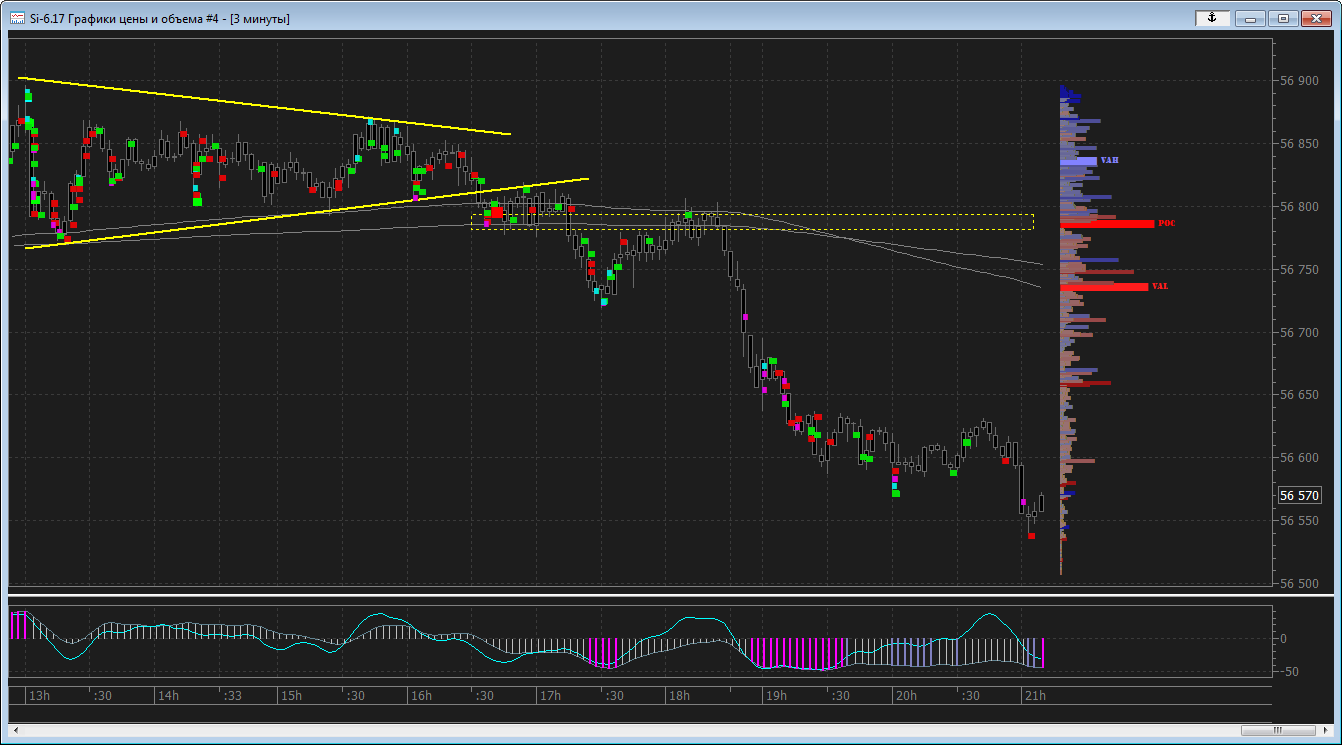Click the scrollbar left arrow

coord(15,729)
